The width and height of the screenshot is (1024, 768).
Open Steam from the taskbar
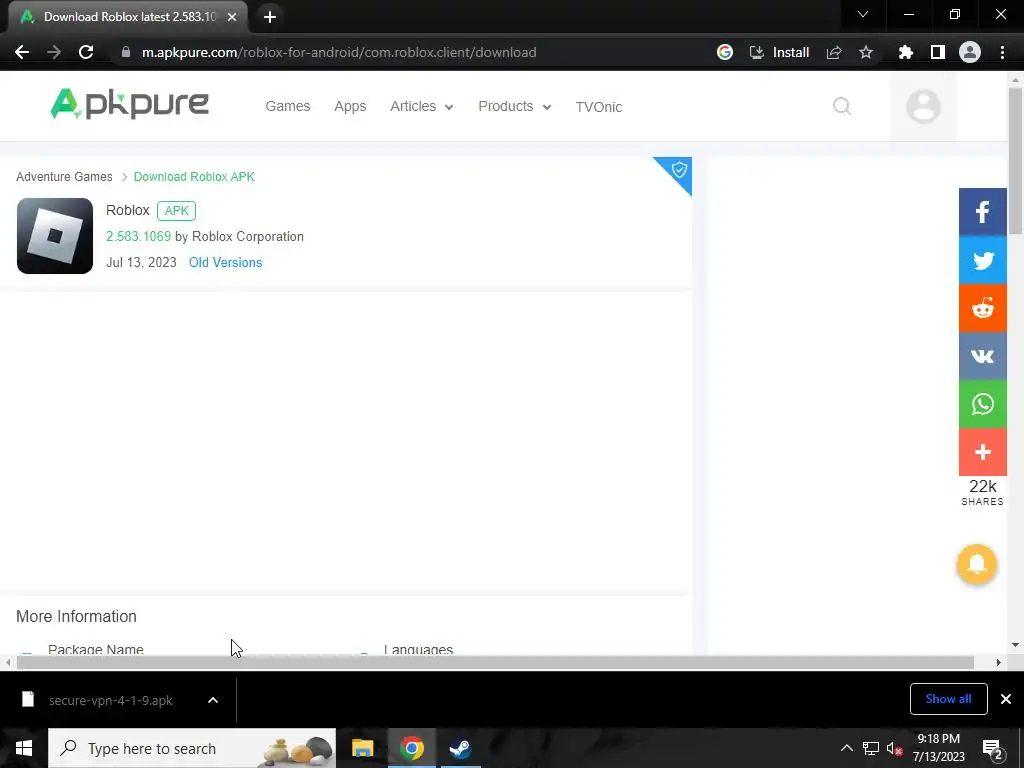click(x=460, y=748)
